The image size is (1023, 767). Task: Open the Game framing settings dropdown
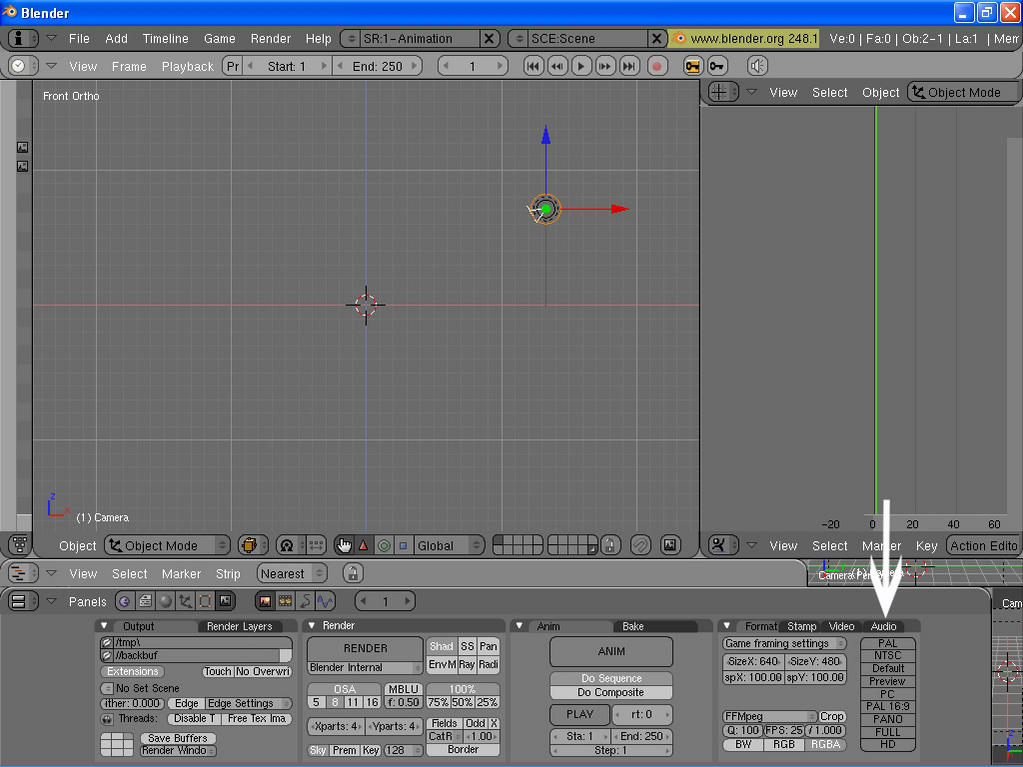(x=784, y=644)
